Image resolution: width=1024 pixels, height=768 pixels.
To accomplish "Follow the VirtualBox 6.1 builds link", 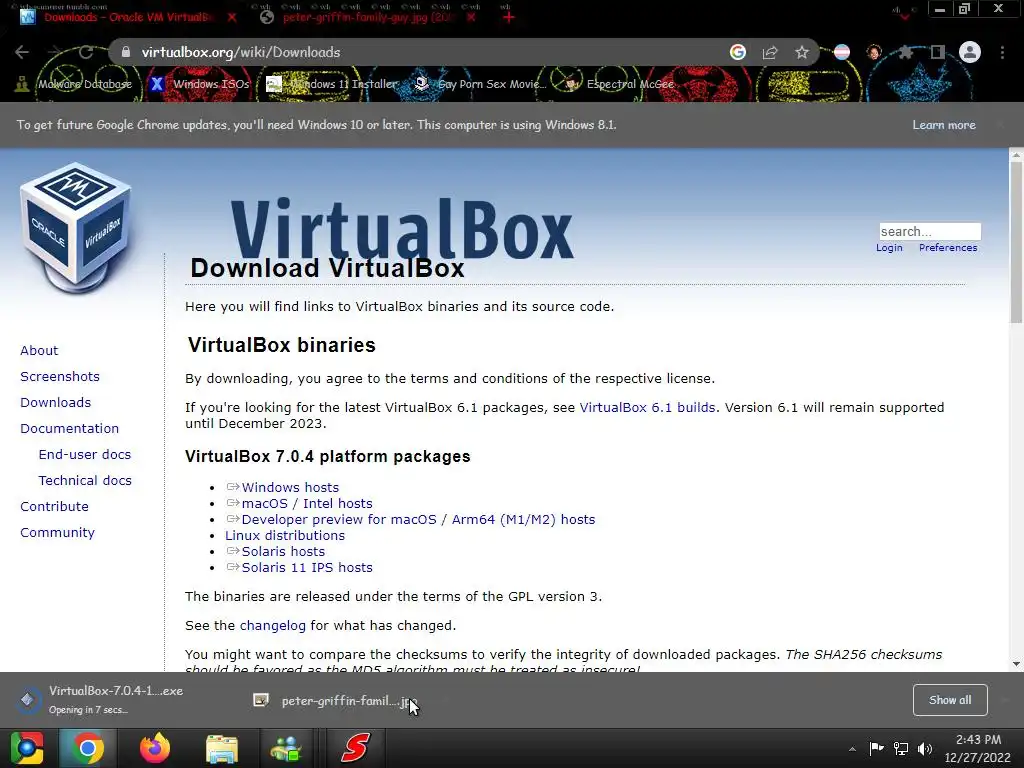I will (647, 408).
